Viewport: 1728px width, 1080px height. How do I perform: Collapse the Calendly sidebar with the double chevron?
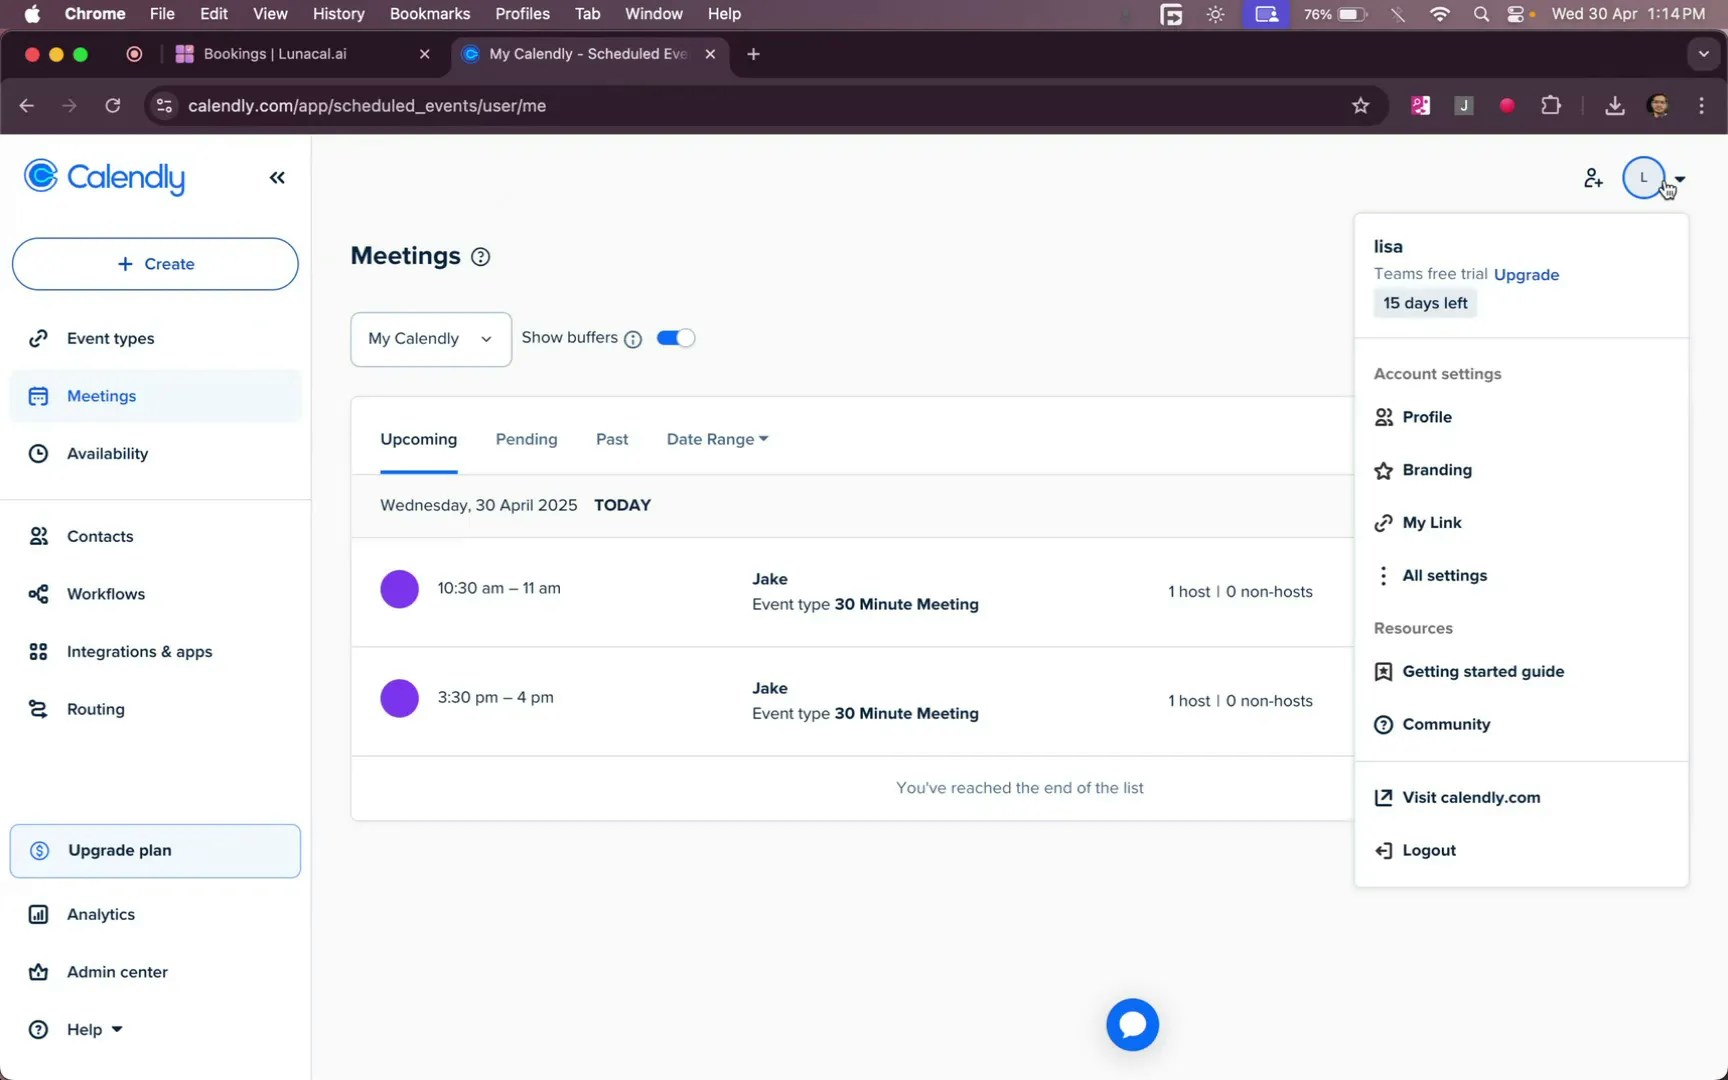tap(277, 178)
